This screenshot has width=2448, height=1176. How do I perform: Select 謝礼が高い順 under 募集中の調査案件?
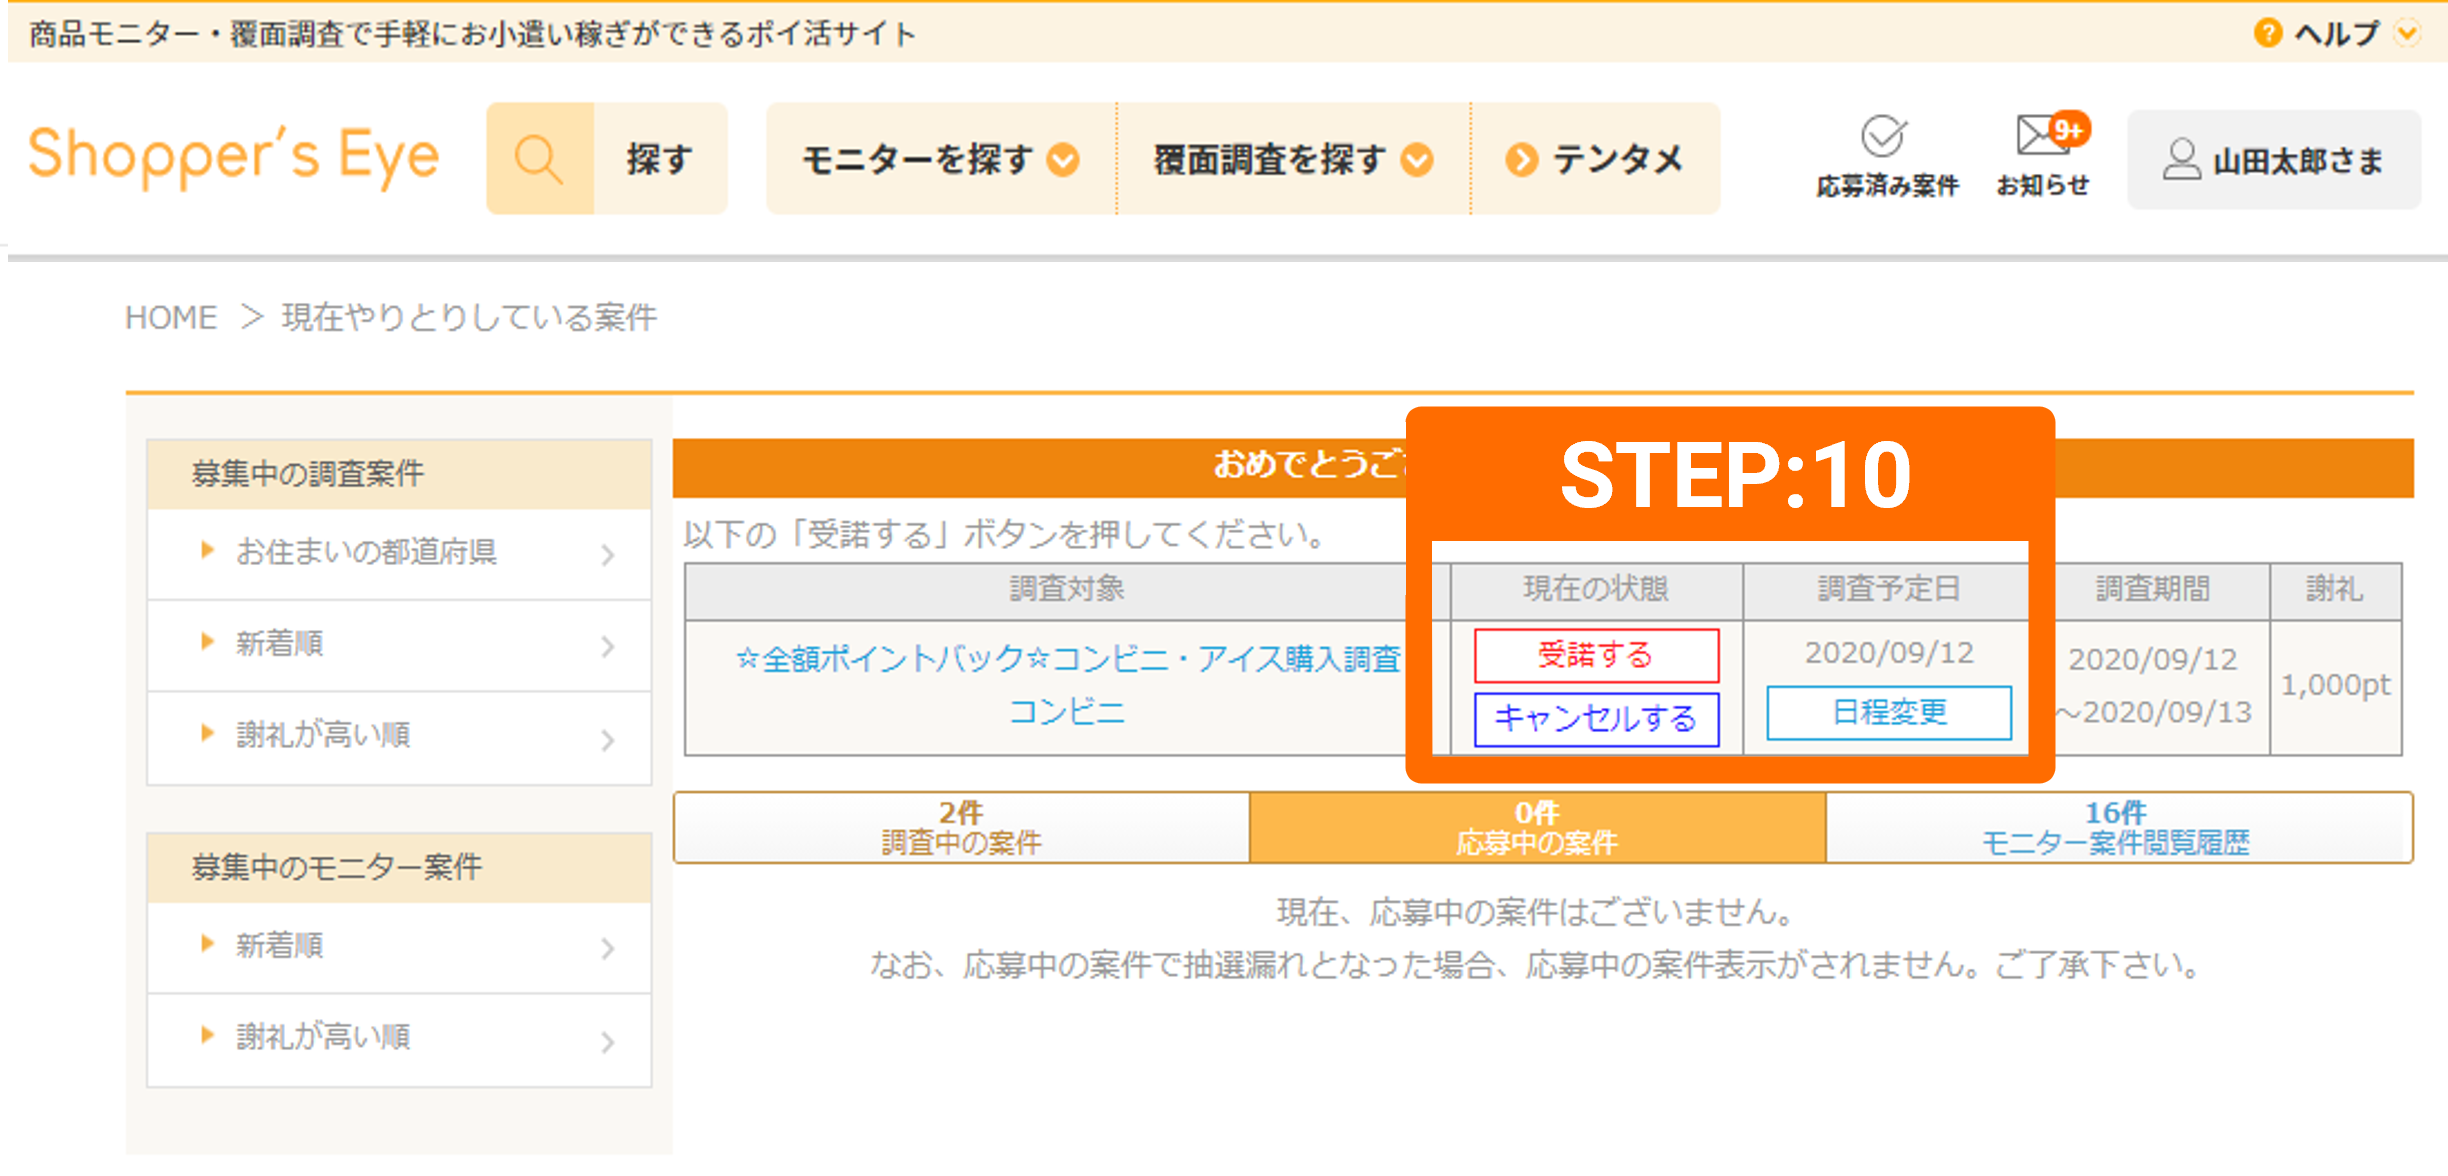399,737
